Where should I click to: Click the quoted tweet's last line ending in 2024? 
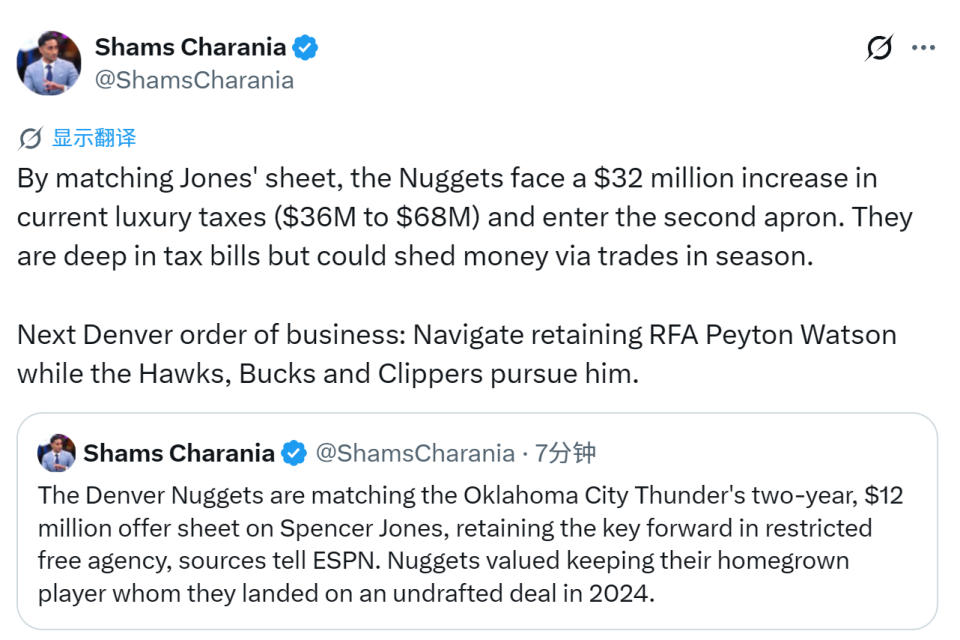346,593
